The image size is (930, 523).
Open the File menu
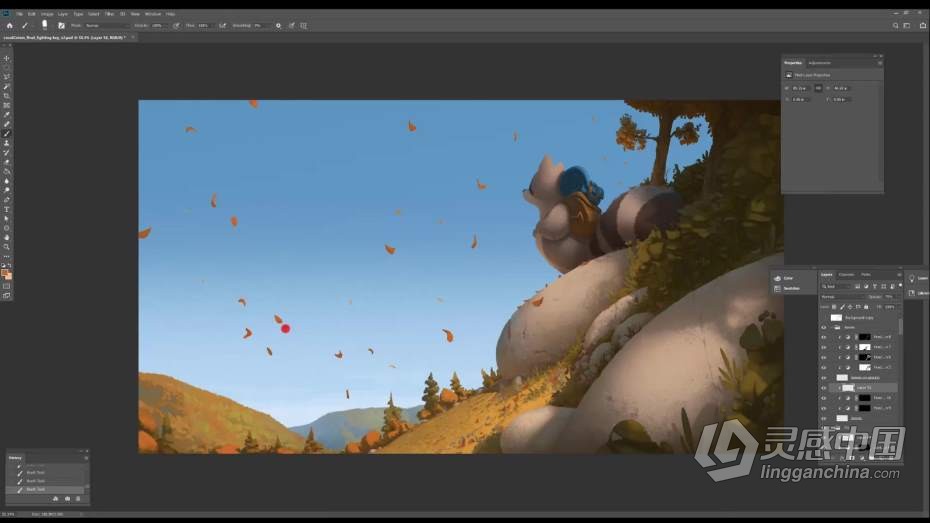(x=20, y=14)
